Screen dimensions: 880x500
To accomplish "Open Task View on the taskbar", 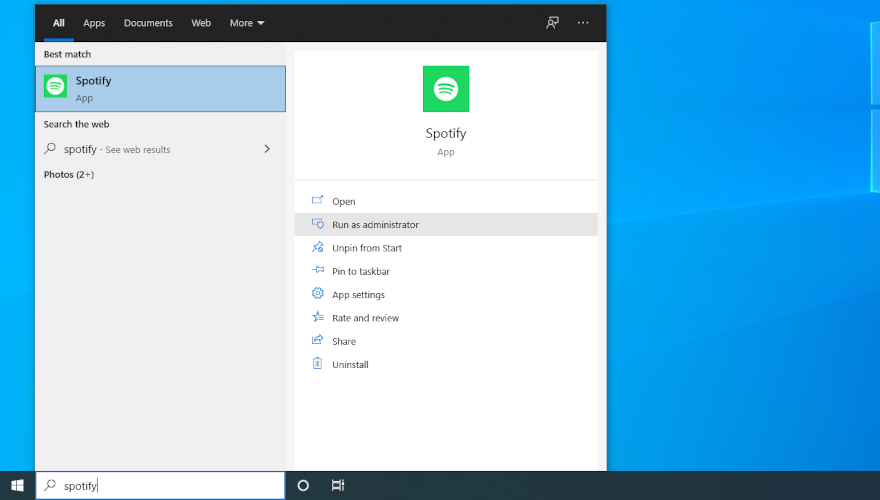I will [337, 485].
